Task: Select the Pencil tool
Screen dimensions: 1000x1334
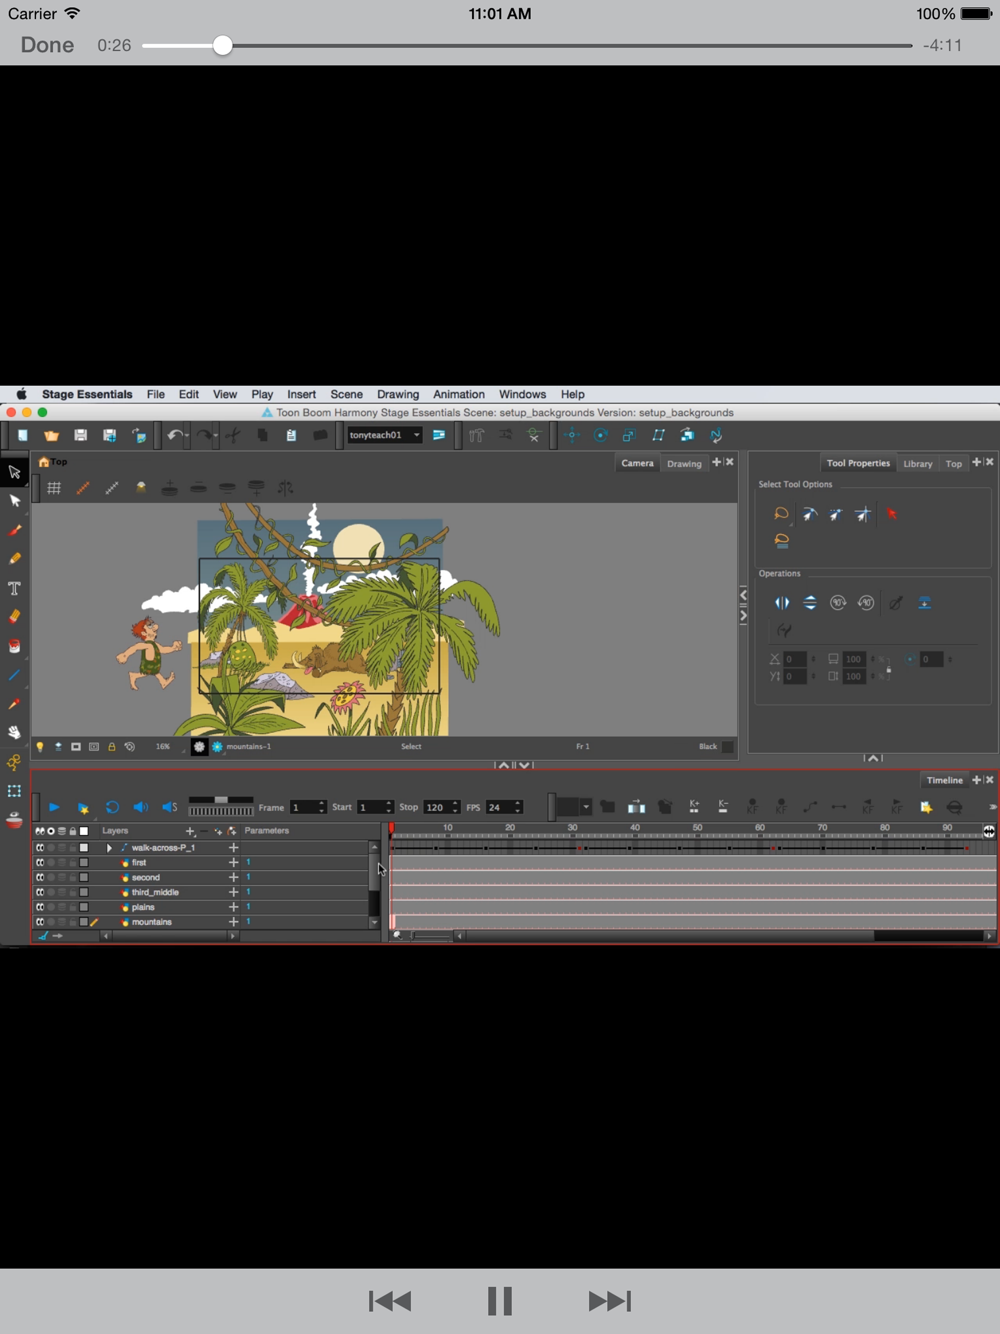Action: (14, 559)
